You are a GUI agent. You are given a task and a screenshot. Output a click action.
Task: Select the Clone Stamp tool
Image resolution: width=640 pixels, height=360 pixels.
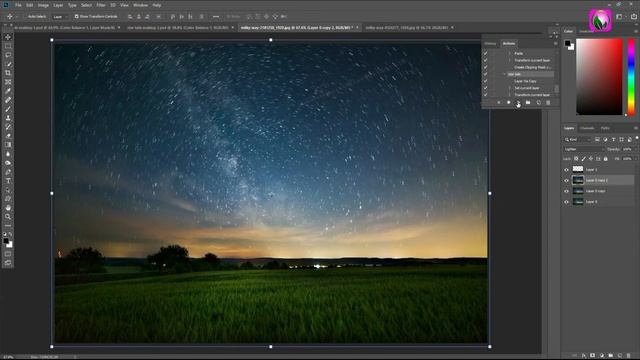click(x=8, y=118)
